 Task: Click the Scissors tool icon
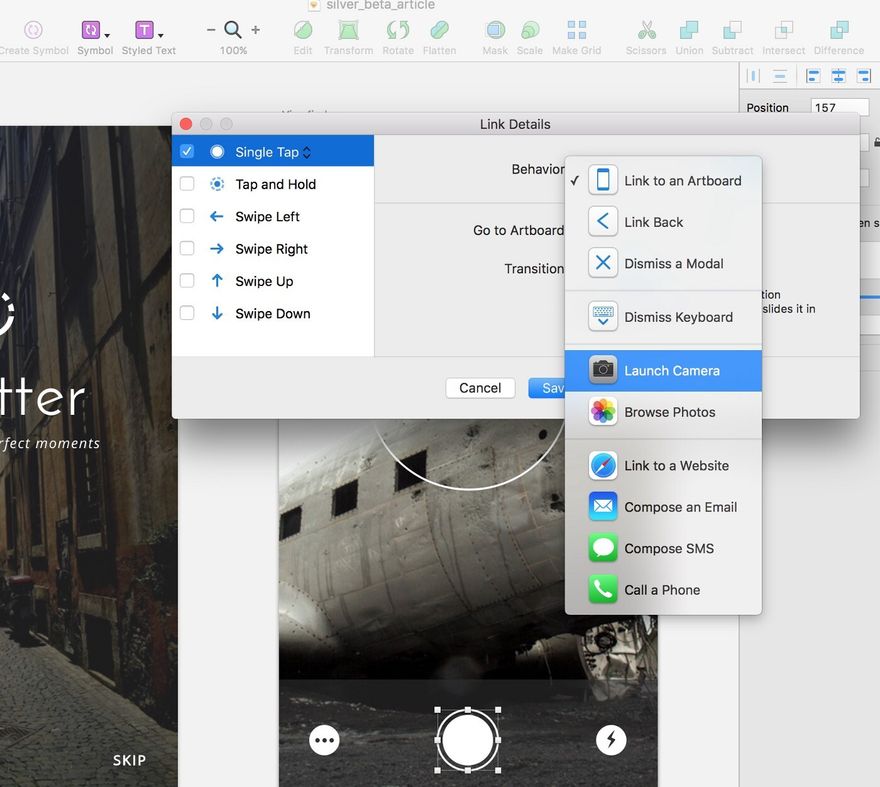pyautogui.click(x=647, y=30)
